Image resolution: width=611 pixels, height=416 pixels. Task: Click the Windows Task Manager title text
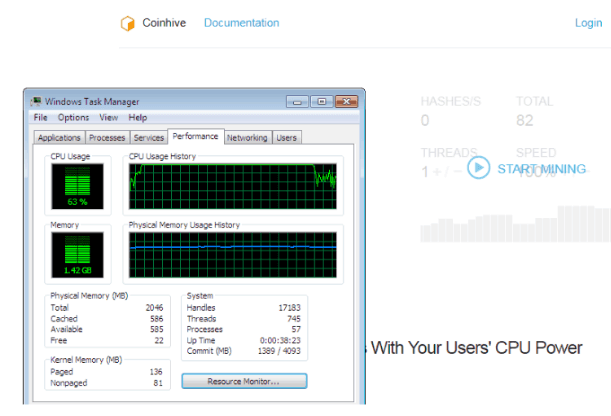tap(92, 102)
